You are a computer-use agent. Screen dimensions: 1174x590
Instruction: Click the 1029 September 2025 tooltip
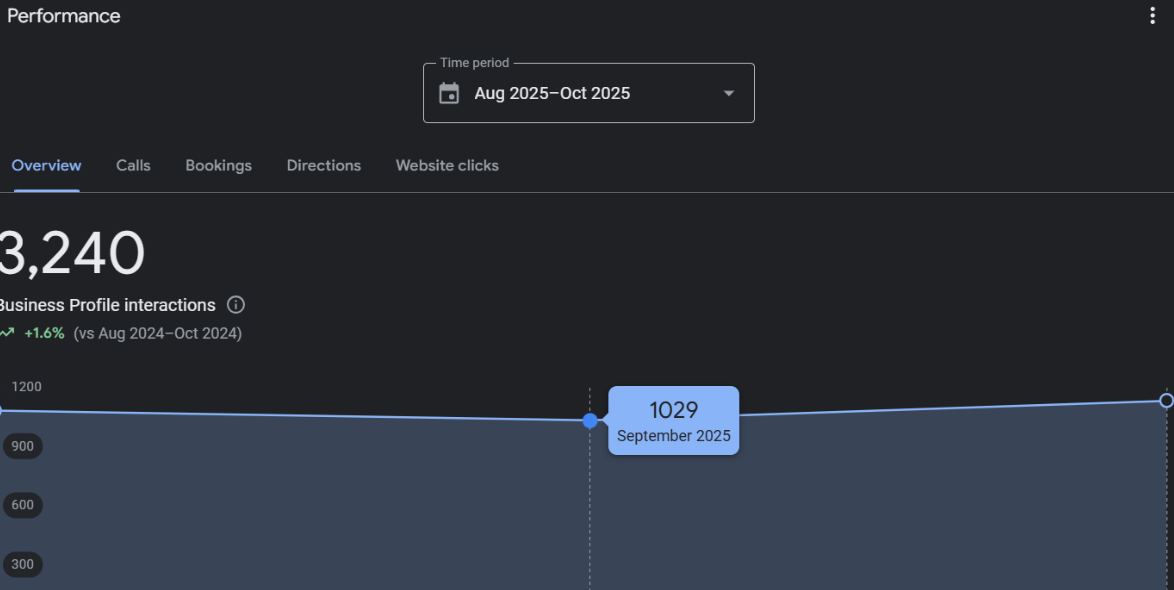(x=673, y=421)
